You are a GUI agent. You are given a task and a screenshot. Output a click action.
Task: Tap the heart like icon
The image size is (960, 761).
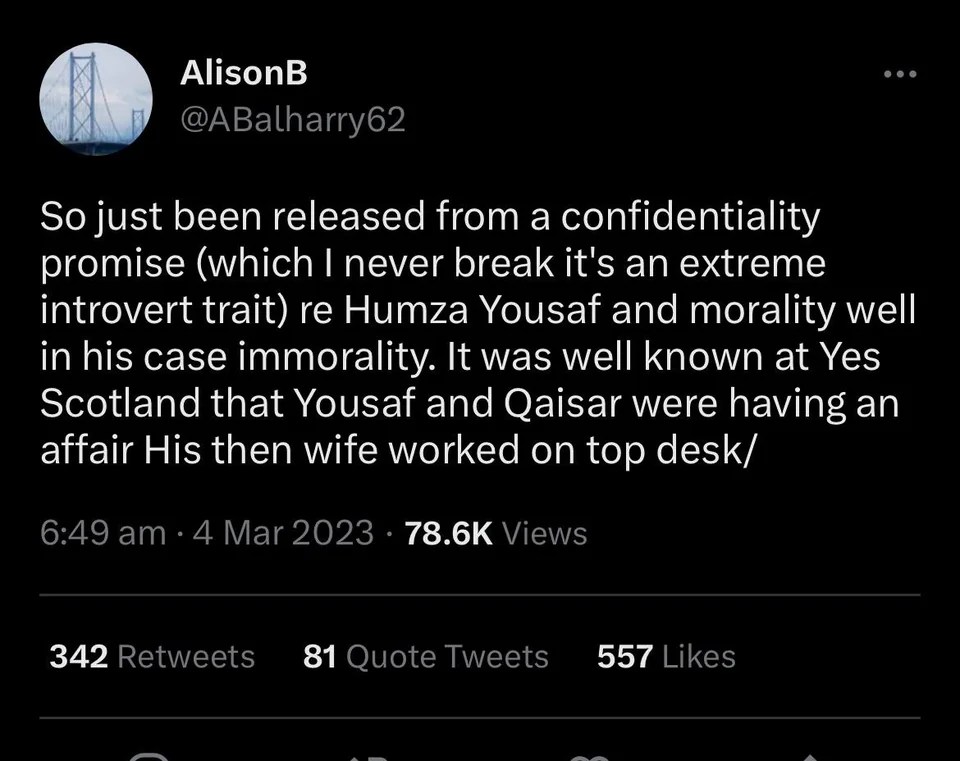click(588, 756)
